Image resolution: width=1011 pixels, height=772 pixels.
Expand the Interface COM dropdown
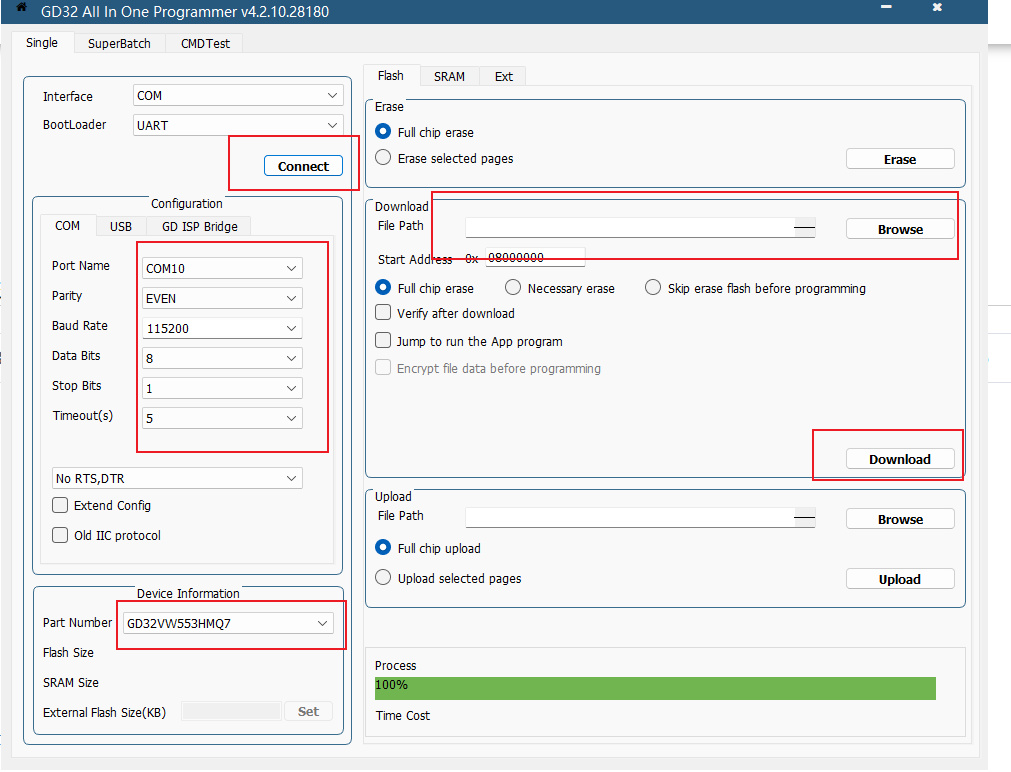237,96
